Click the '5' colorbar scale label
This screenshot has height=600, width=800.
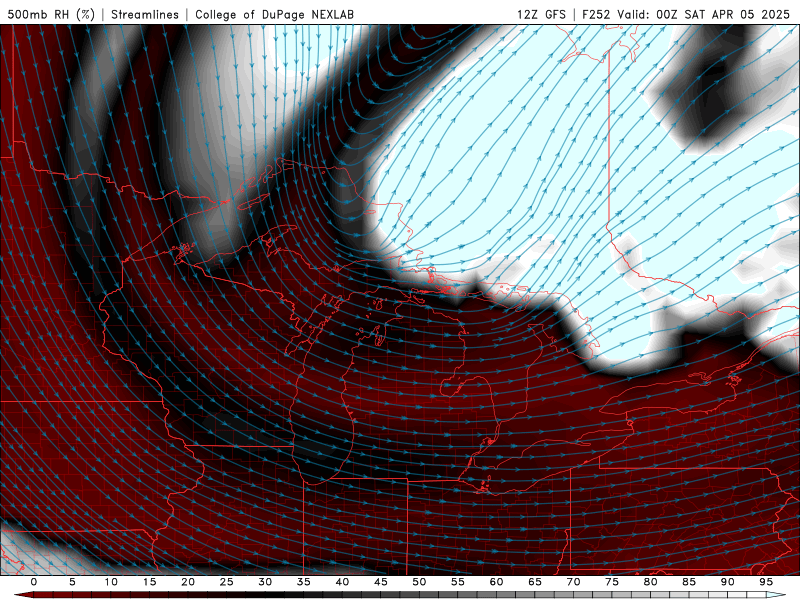(72, 582)
